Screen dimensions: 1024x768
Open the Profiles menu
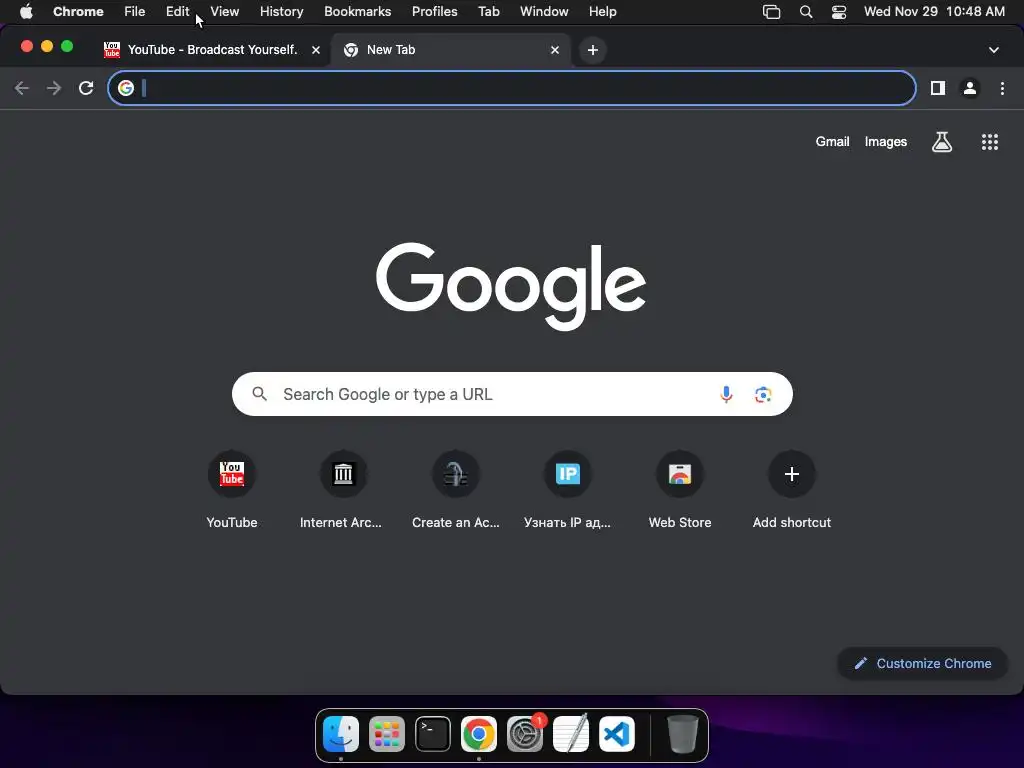point(434,12)
